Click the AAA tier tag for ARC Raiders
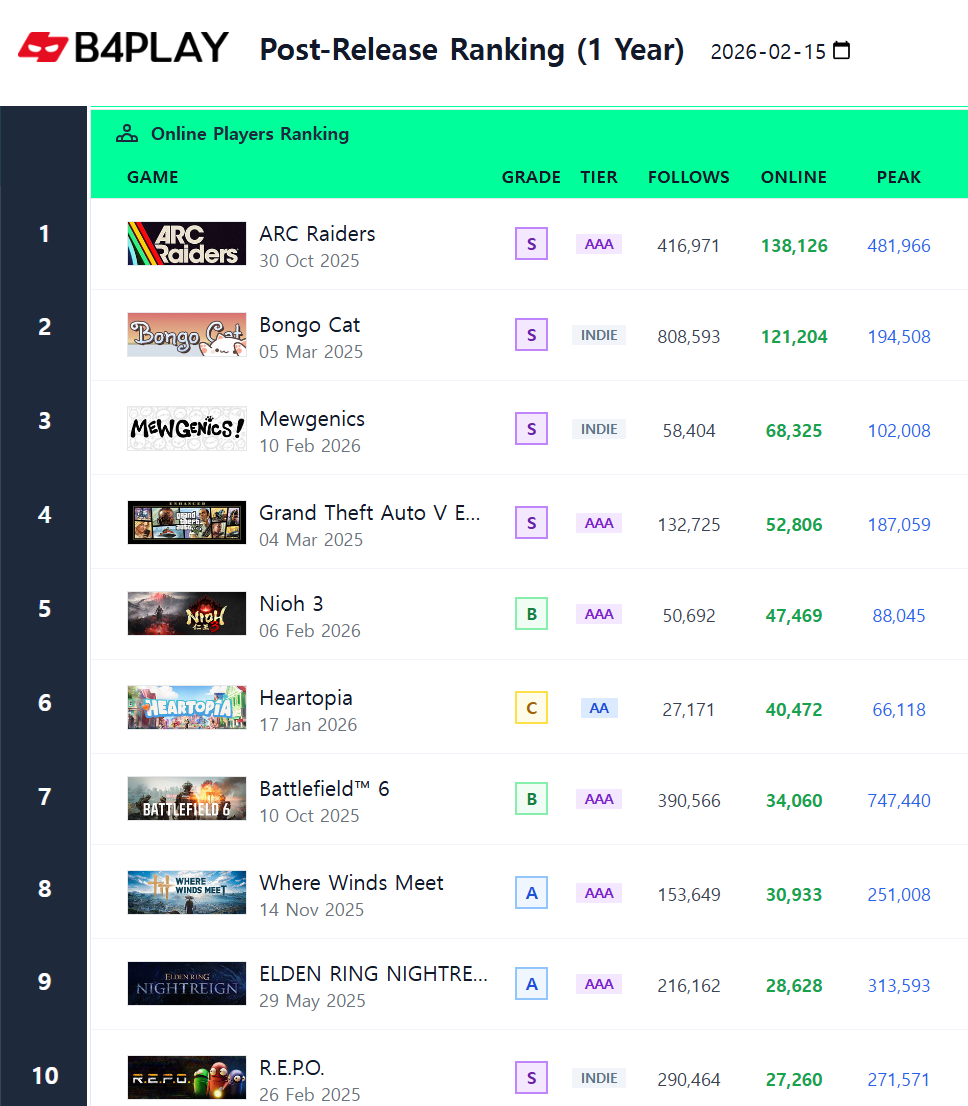Screen dimensions: 968x1106 coord(599,244)
